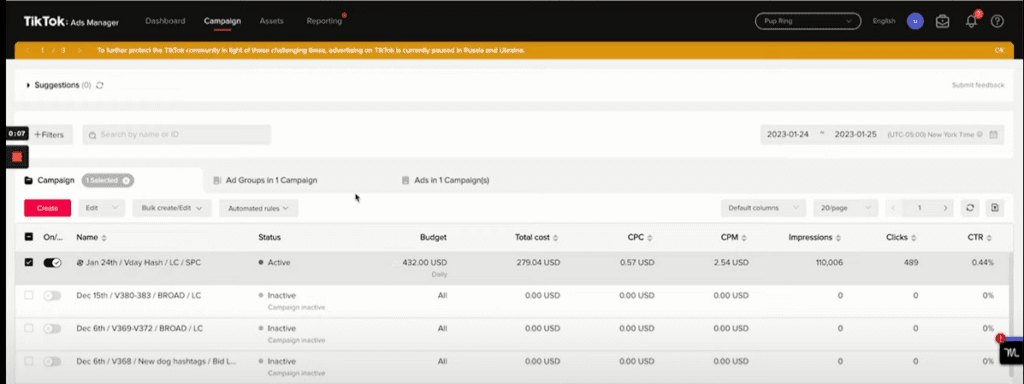Sort the table by Impressions
Image resolution: width=1024 pixels, height=384 pixels.
(838, 238)
